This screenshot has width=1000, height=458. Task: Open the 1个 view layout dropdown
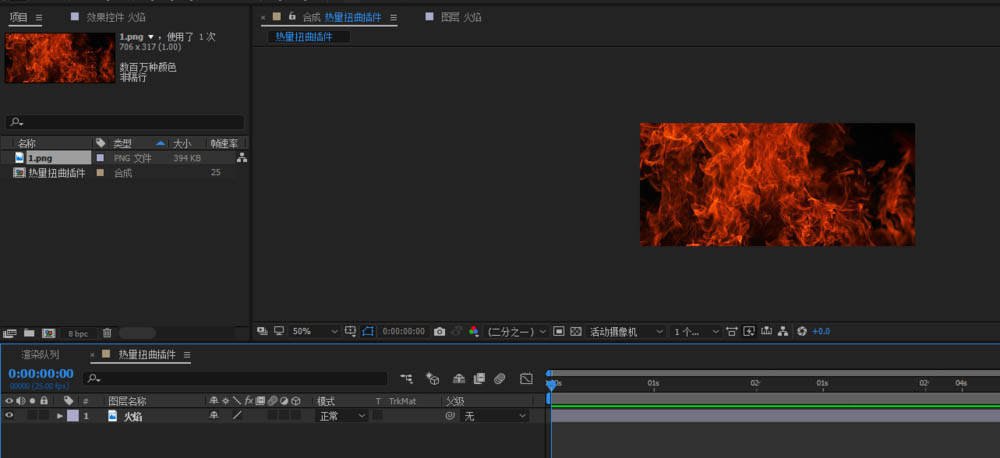(695, 332)
